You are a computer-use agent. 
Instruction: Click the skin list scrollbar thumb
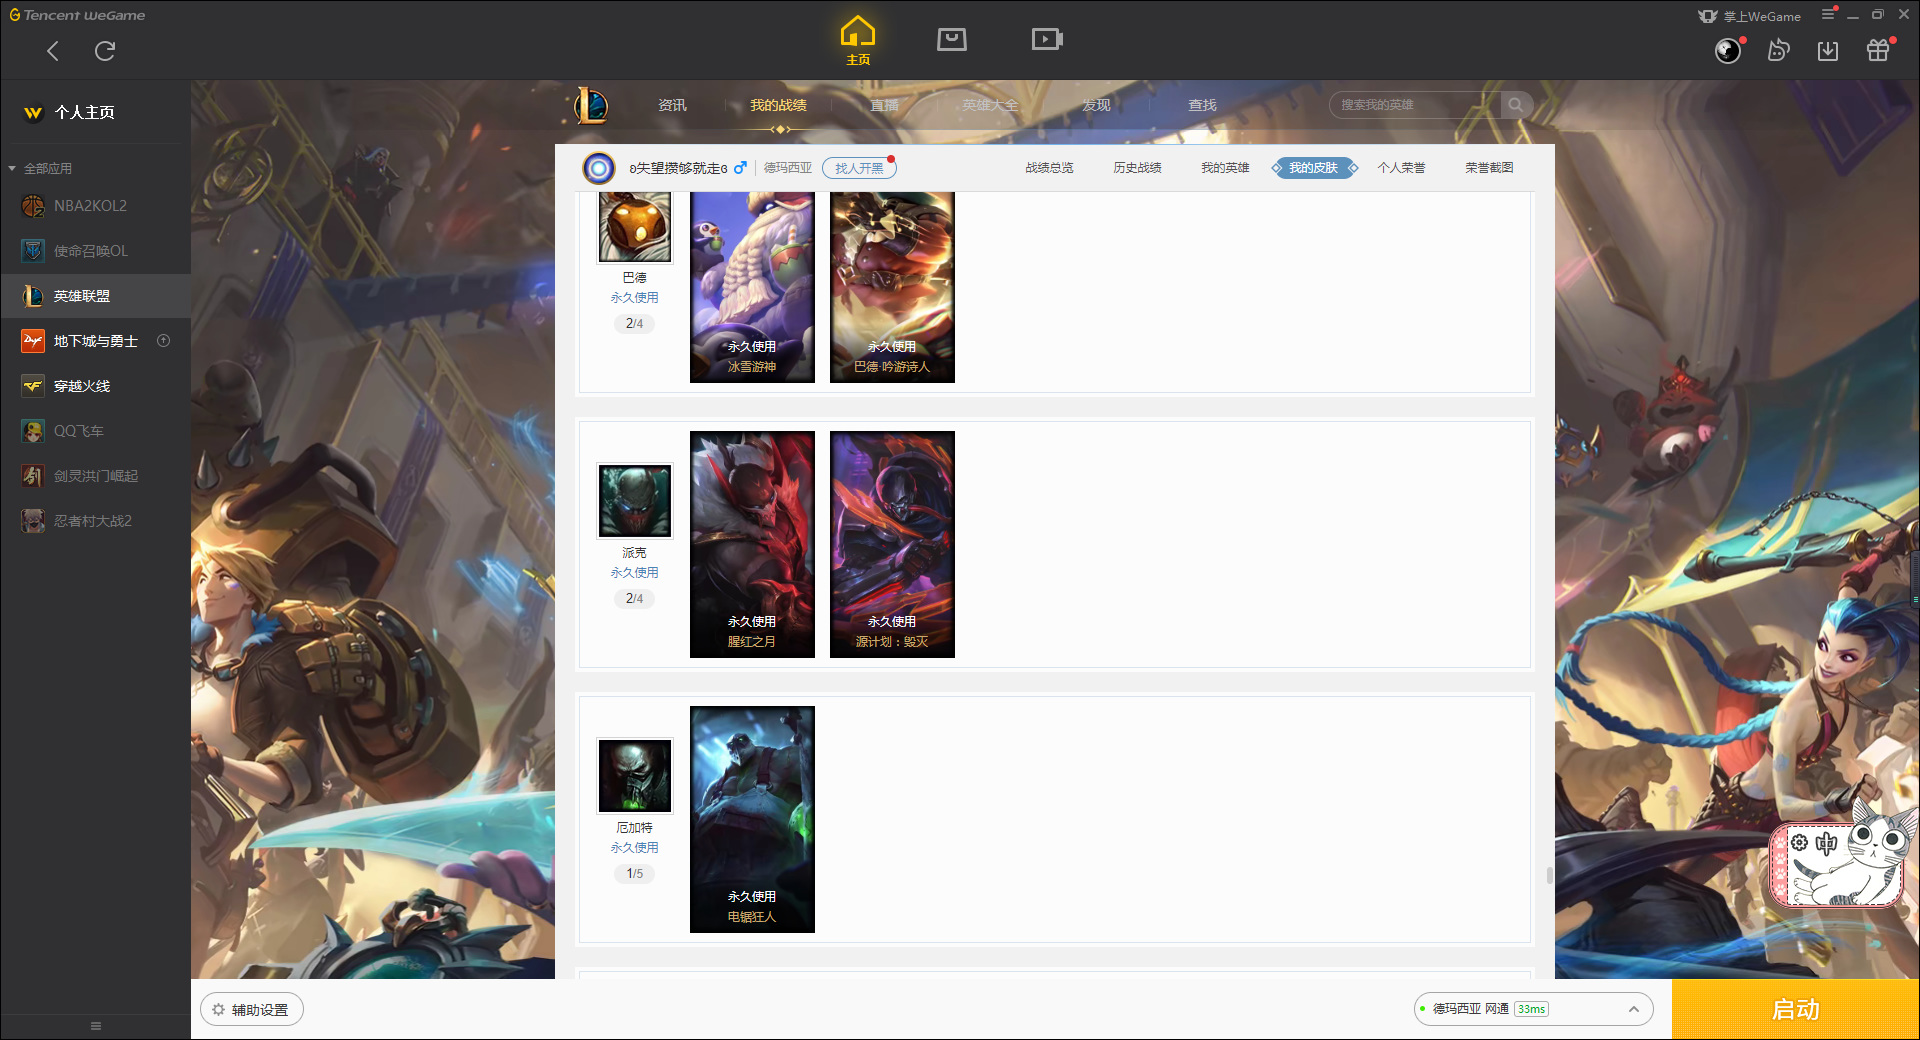point(1550,875)
